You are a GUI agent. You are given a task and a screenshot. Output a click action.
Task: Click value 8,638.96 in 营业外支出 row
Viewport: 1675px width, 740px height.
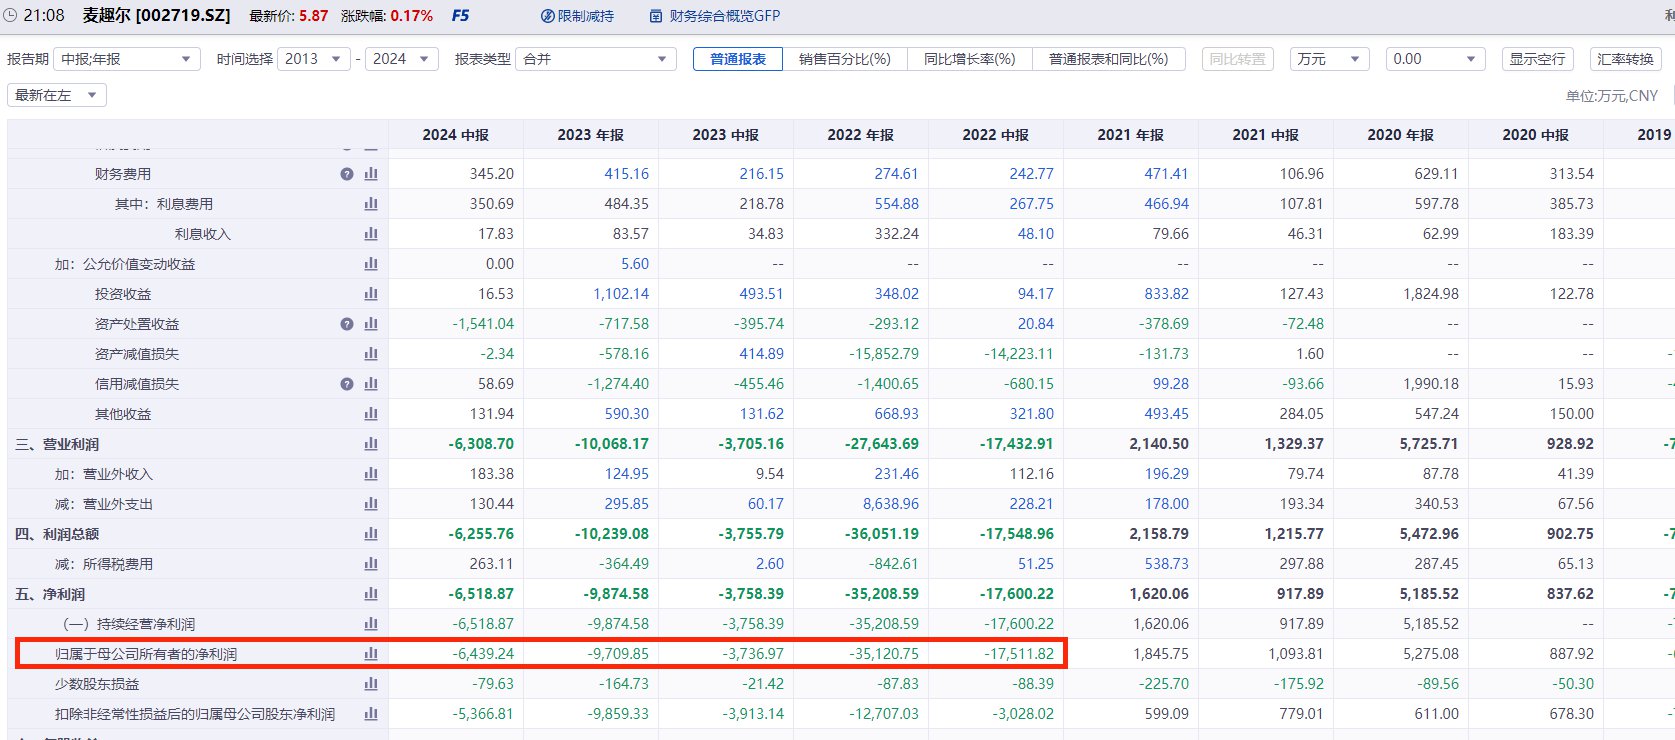(x=891, y=504)
